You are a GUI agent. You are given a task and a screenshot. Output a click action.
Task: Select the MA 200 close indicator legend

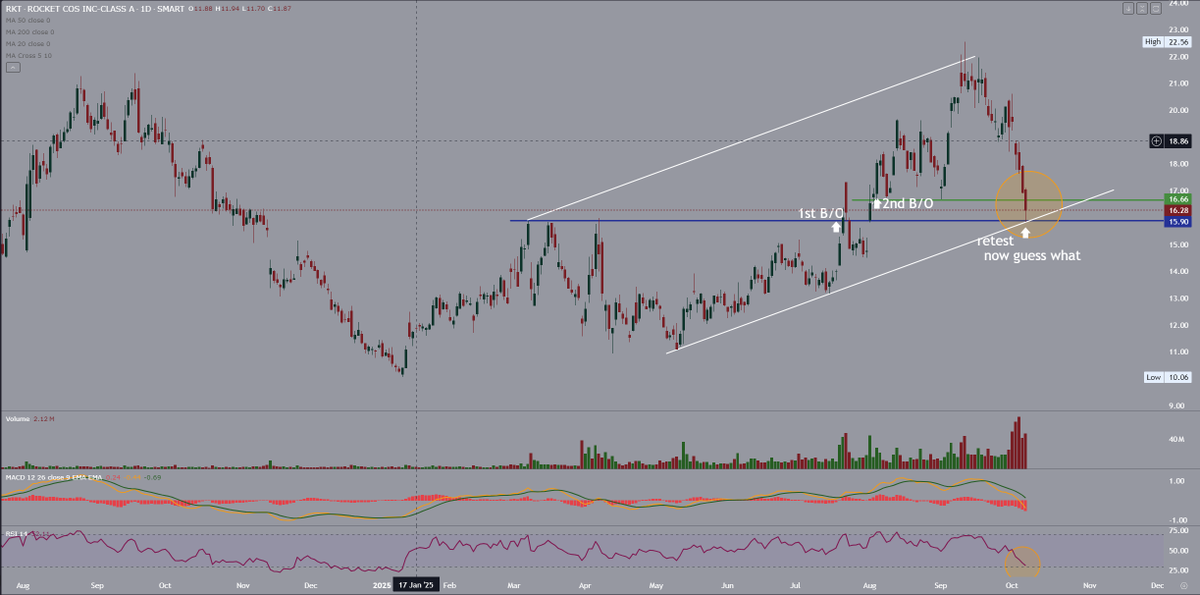(x=30, y=32)
